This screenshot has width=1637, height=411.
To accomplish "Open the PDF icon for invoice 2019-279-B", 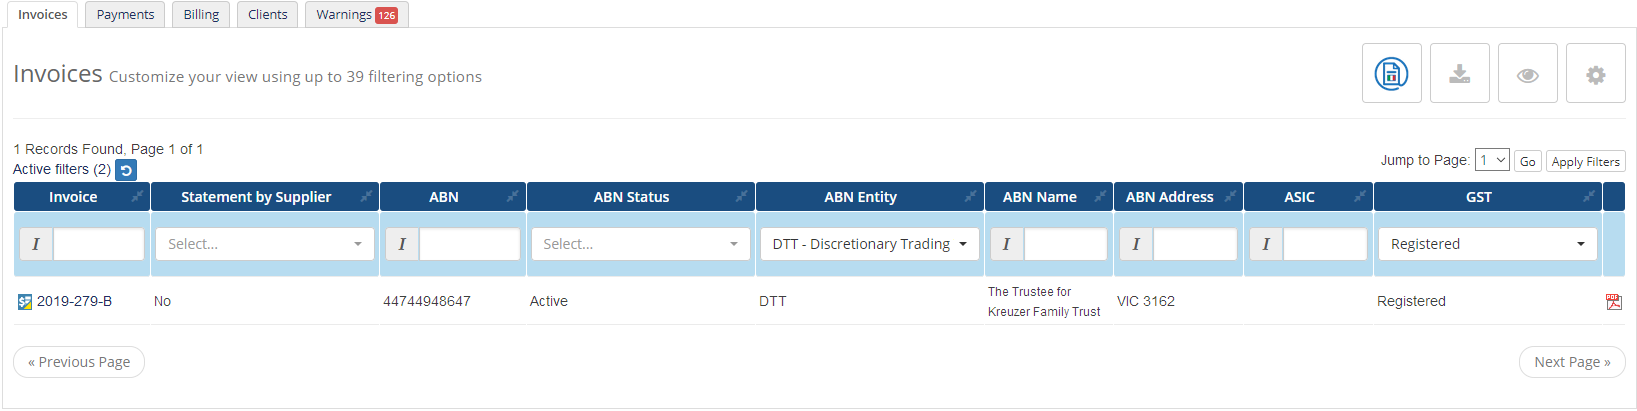I will (x=1613, y=301).
